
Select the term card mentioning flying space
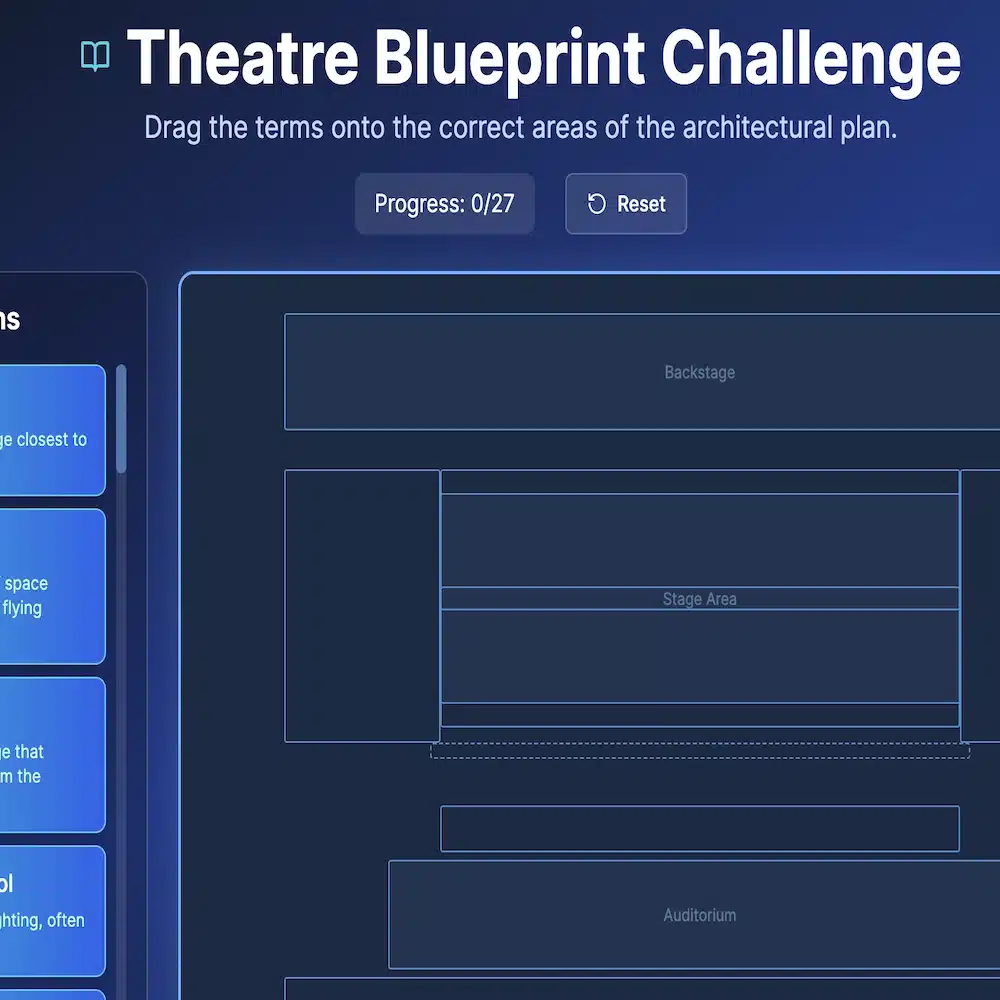(50, 587)
